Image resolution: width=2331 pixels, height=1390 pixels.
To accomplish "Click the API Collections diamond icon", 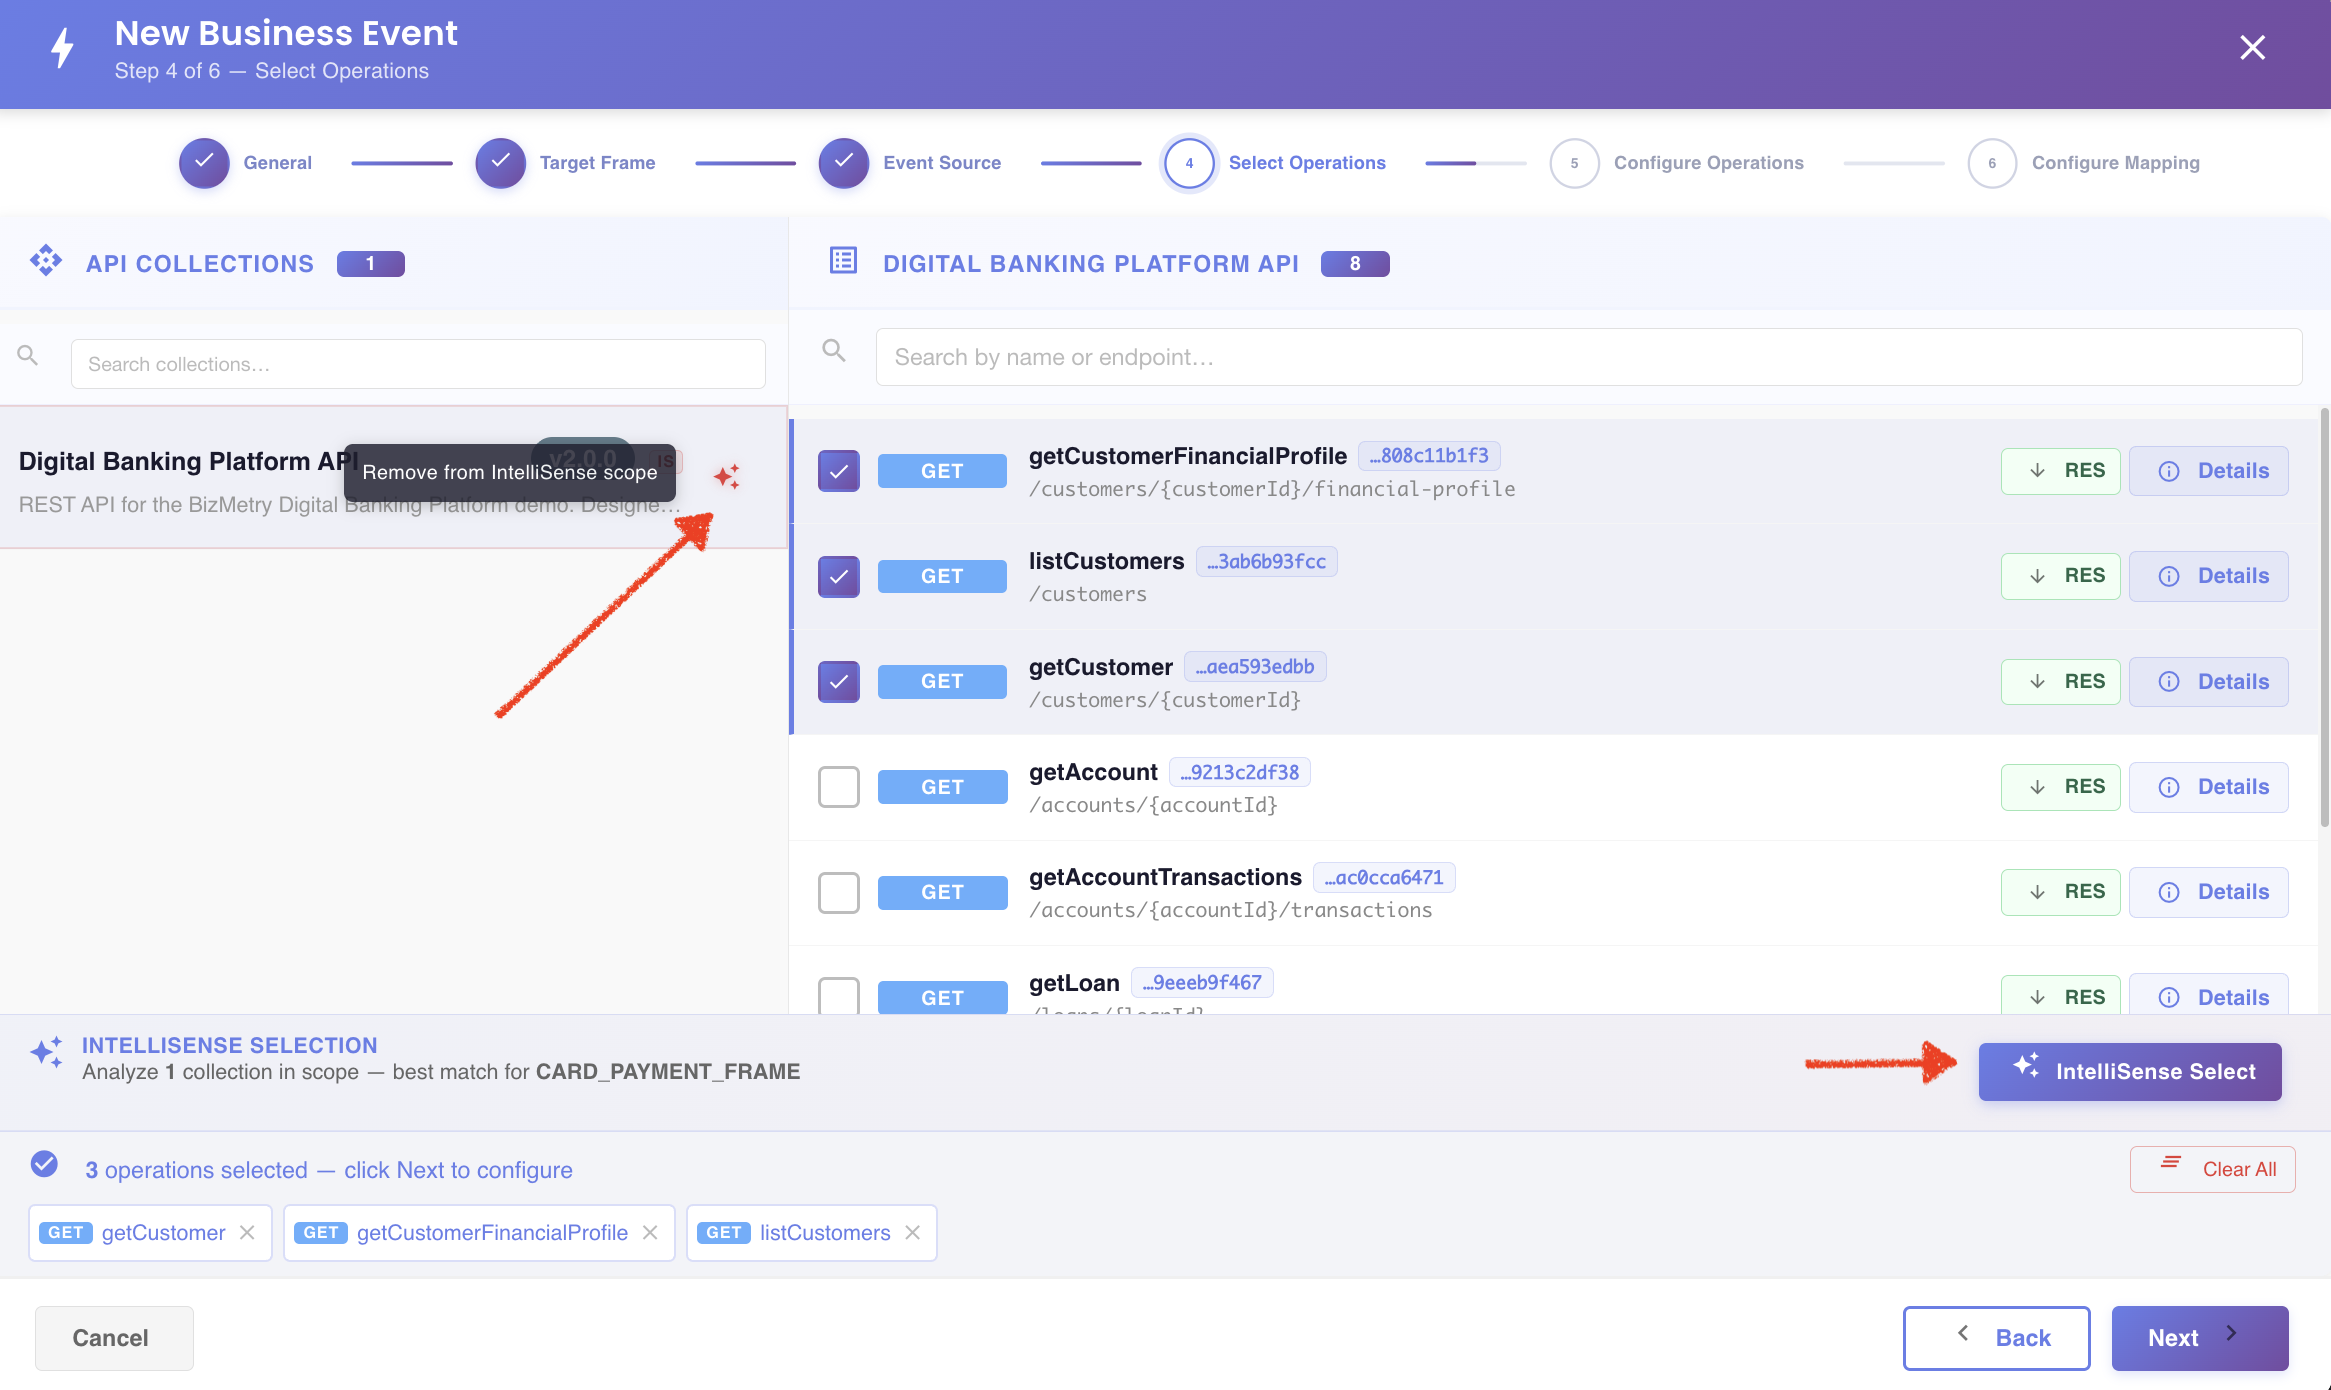I will click(46, 261).
